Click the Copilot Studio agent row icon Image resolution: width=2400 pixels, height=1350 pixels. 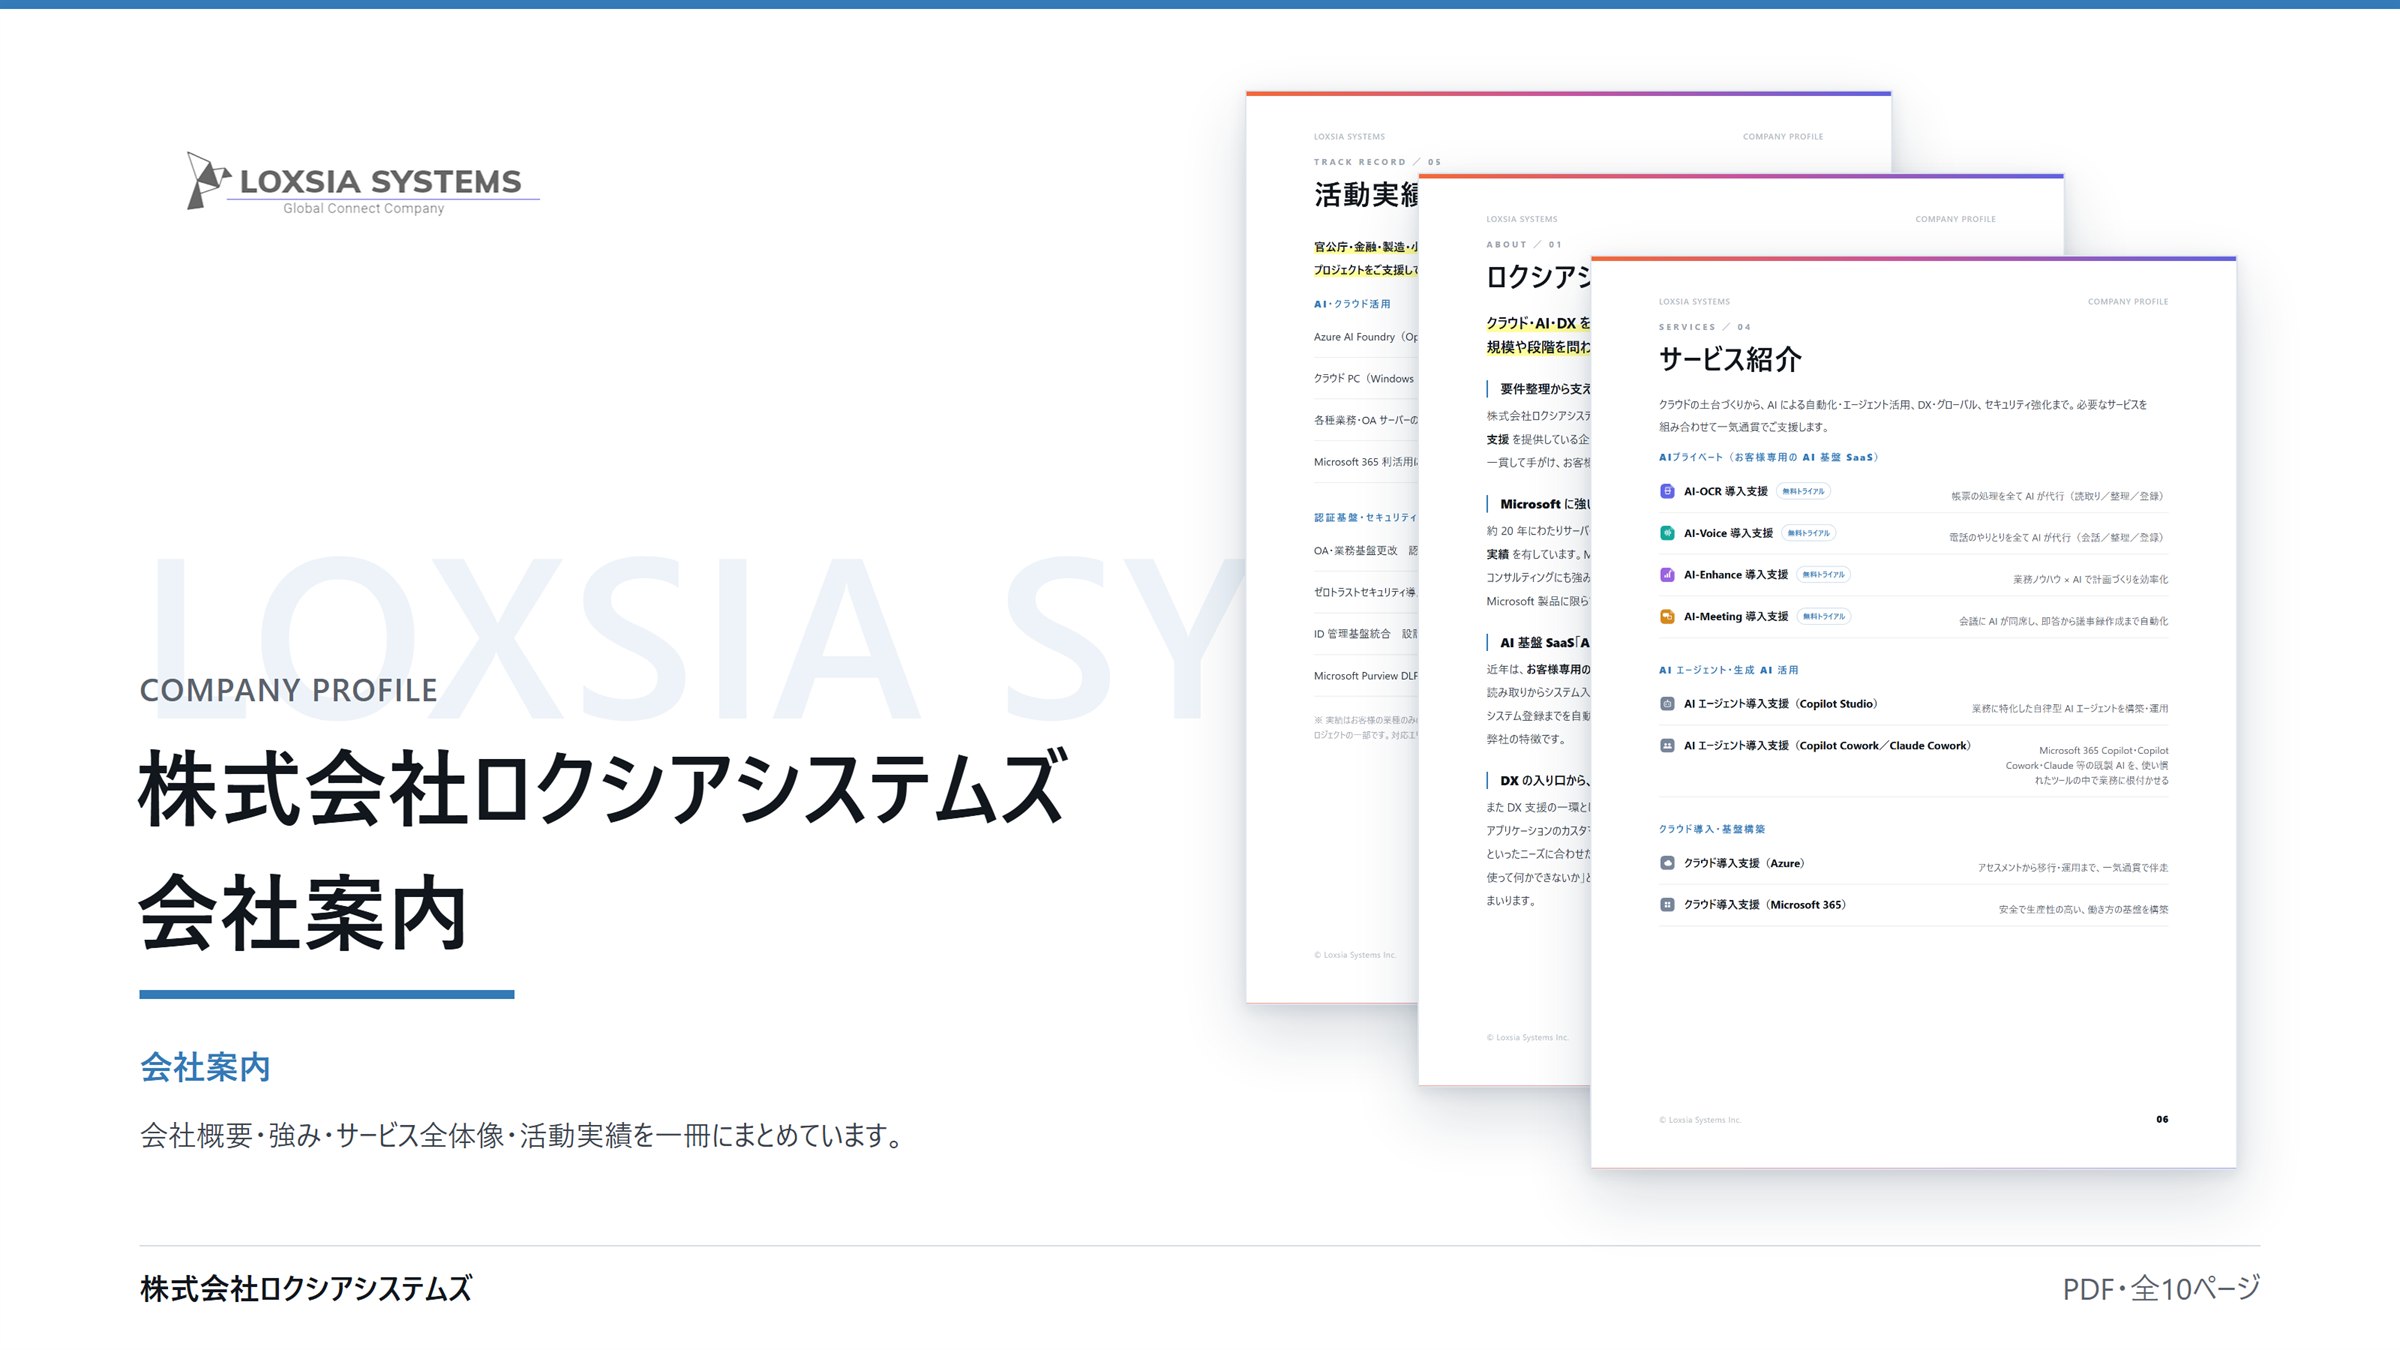pos(1667,704)
